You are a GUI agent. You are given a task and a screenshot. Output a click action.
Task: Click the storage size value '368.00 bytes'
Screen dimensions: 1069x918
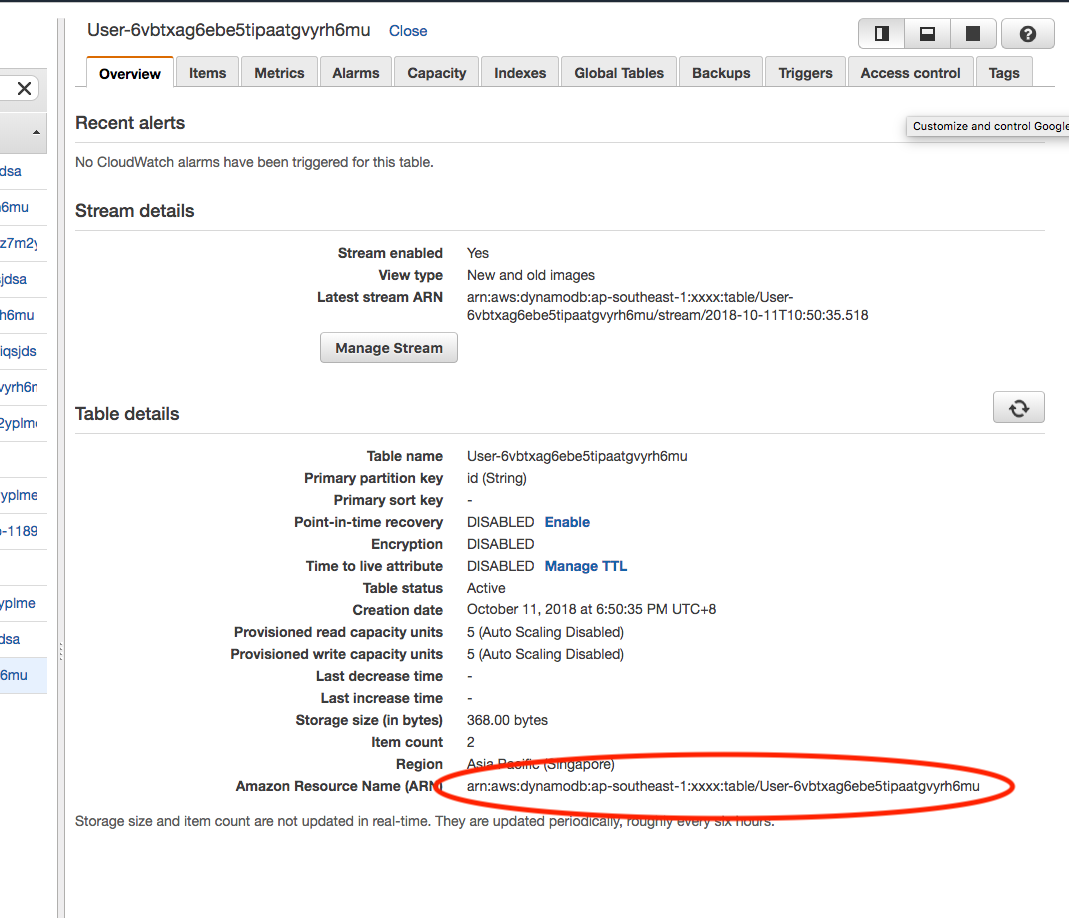coord(507,720)
